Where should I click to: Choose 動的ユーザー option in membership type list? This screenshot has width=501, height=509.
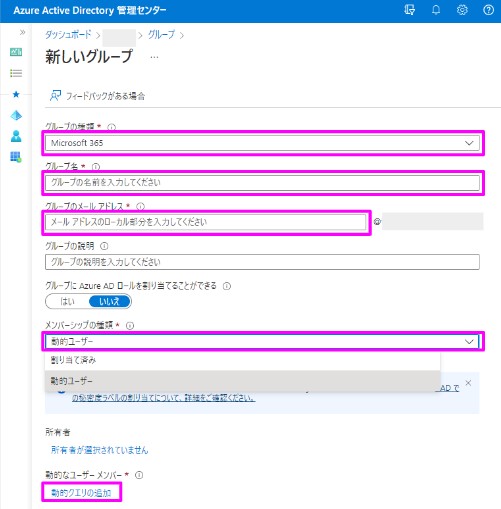(243, 381)
